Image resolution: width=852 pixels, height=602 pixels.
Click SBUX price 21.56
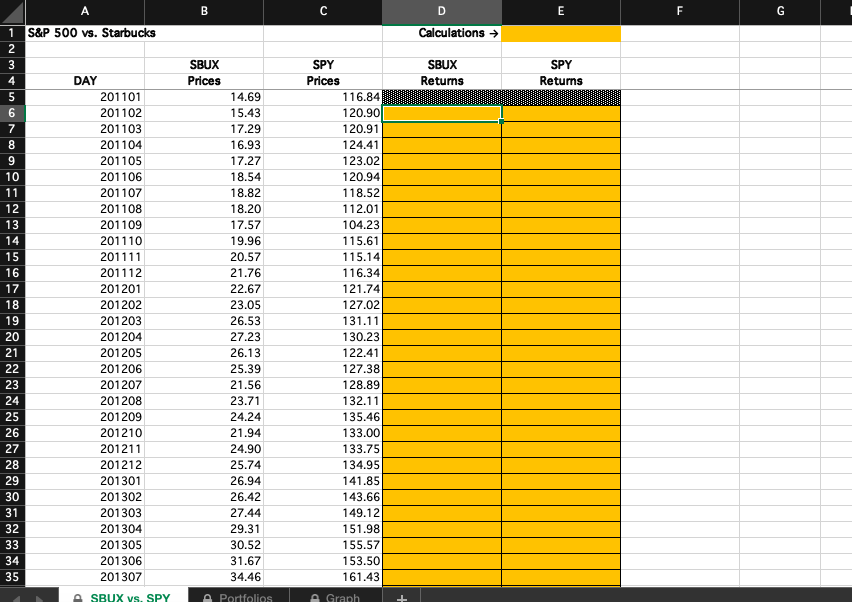(x=204, y=385)
